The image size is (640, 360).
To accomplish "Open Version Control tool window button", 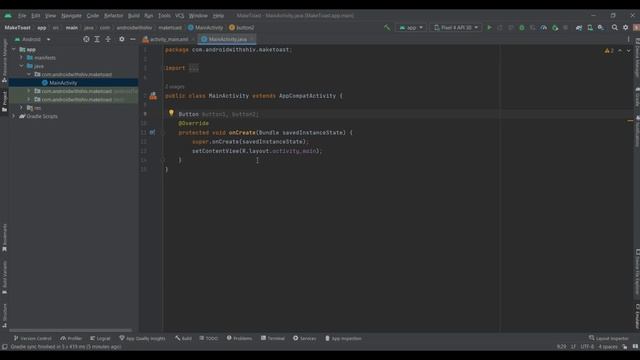I will coord(33,338).
